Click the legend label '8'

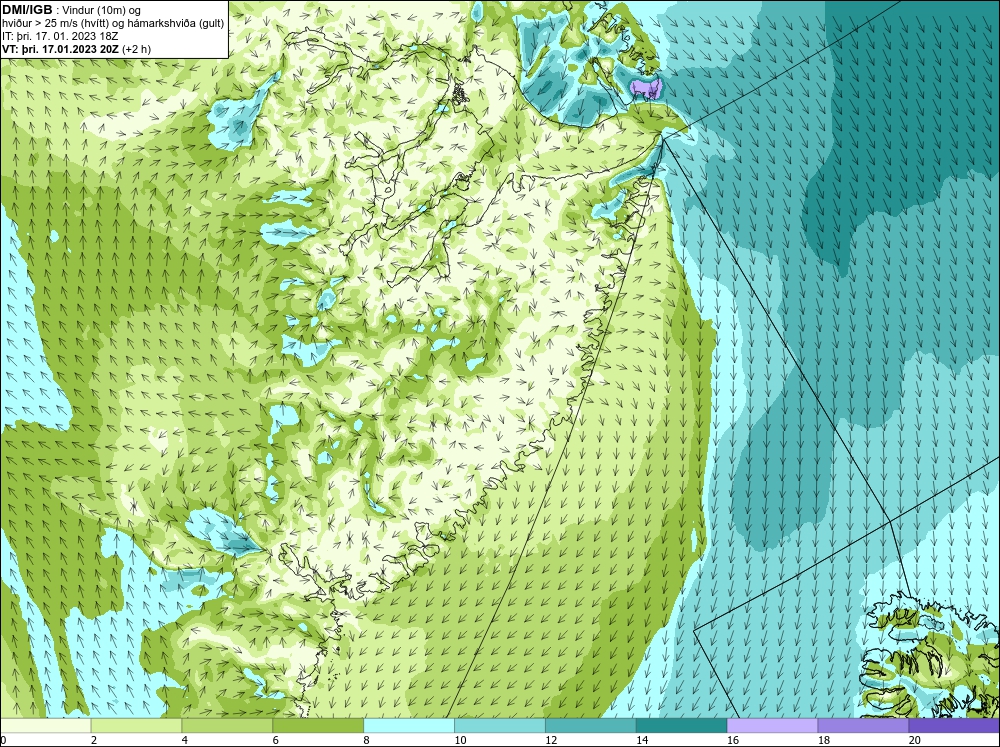point(367,740)
